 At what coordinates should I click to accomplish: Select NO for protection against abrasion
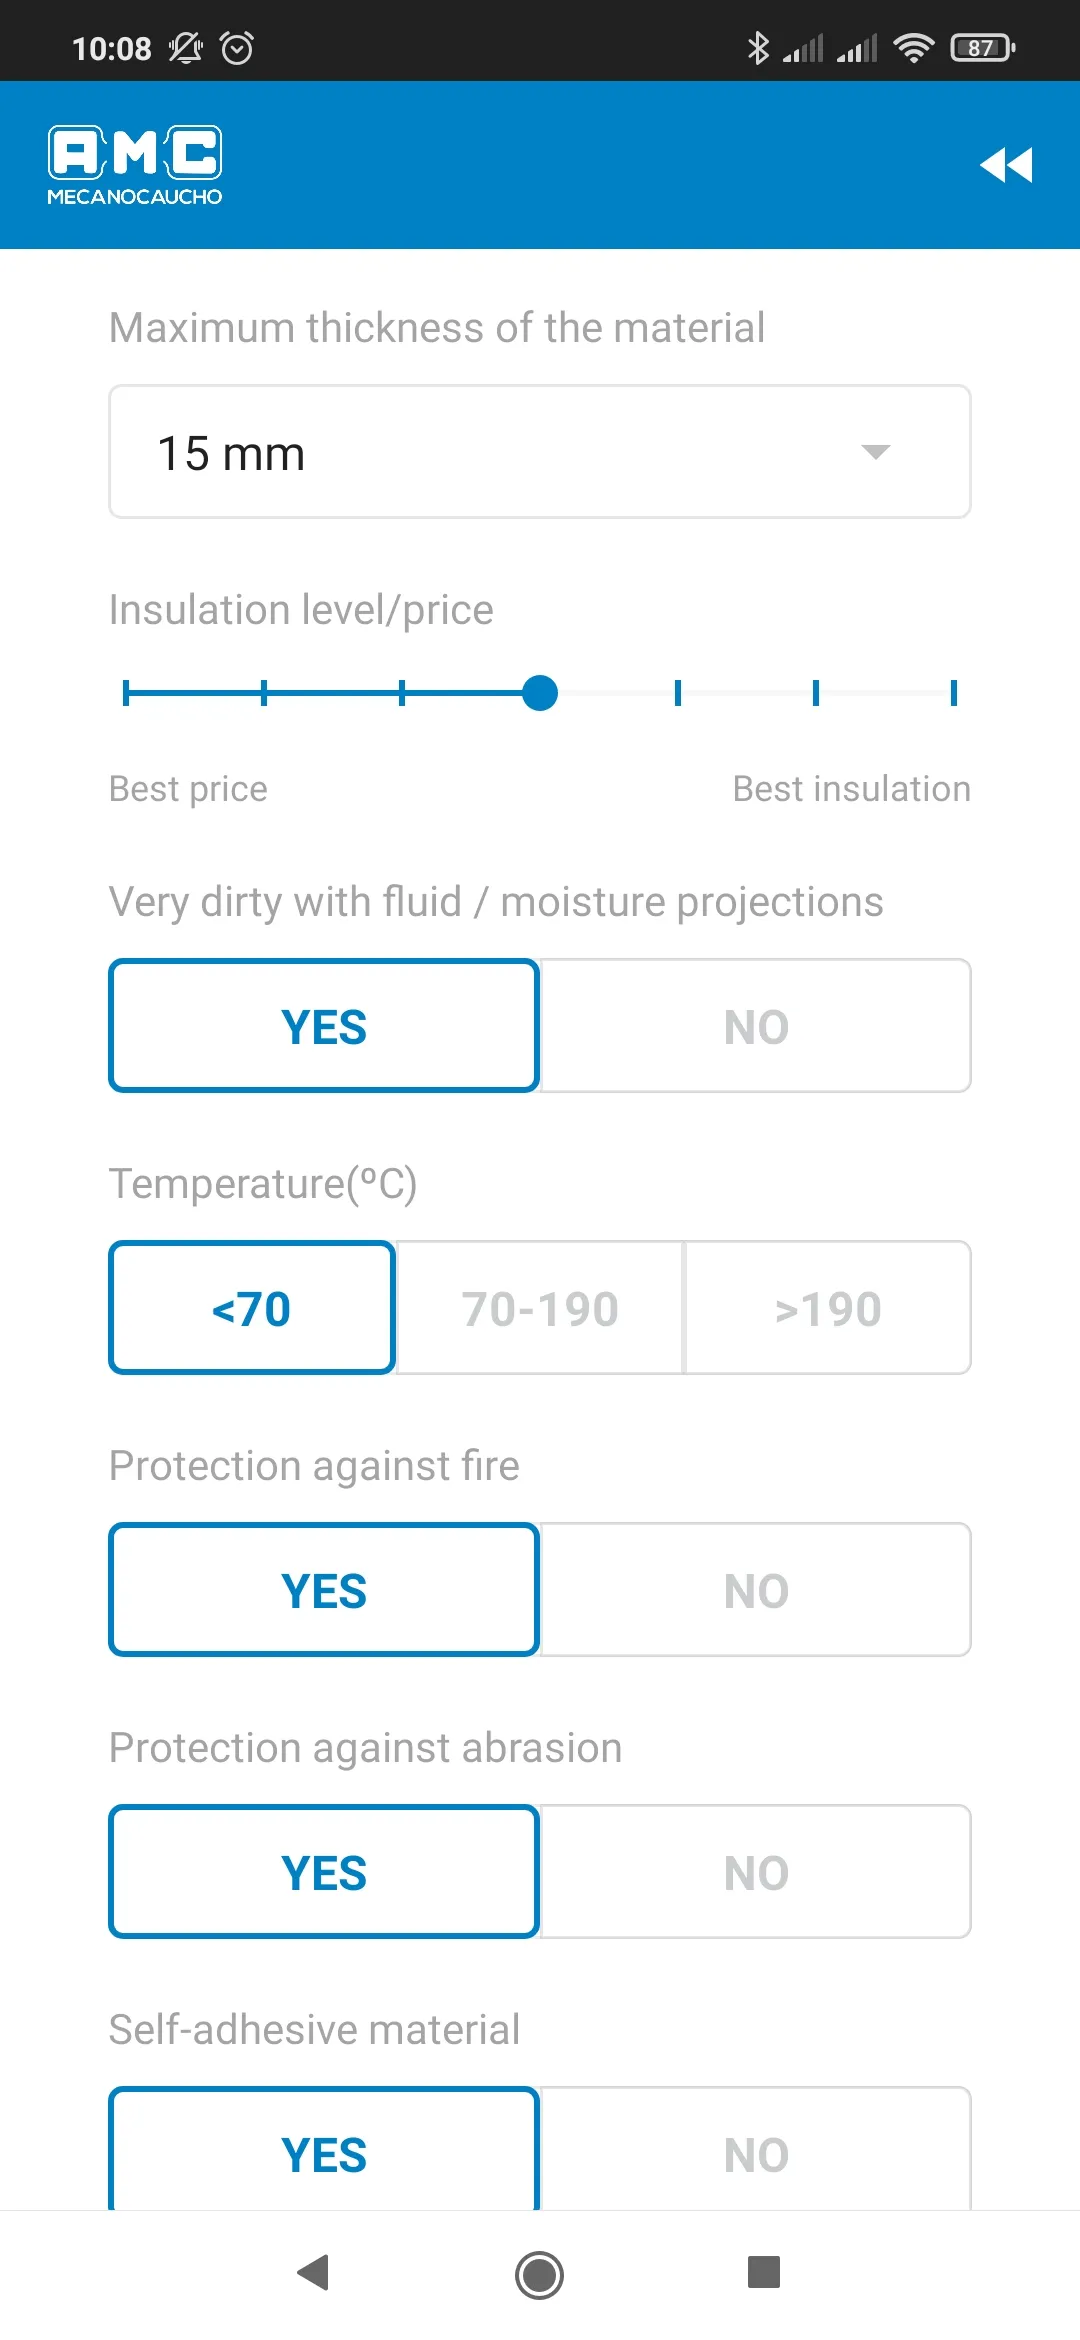[x=756, y=1872]
